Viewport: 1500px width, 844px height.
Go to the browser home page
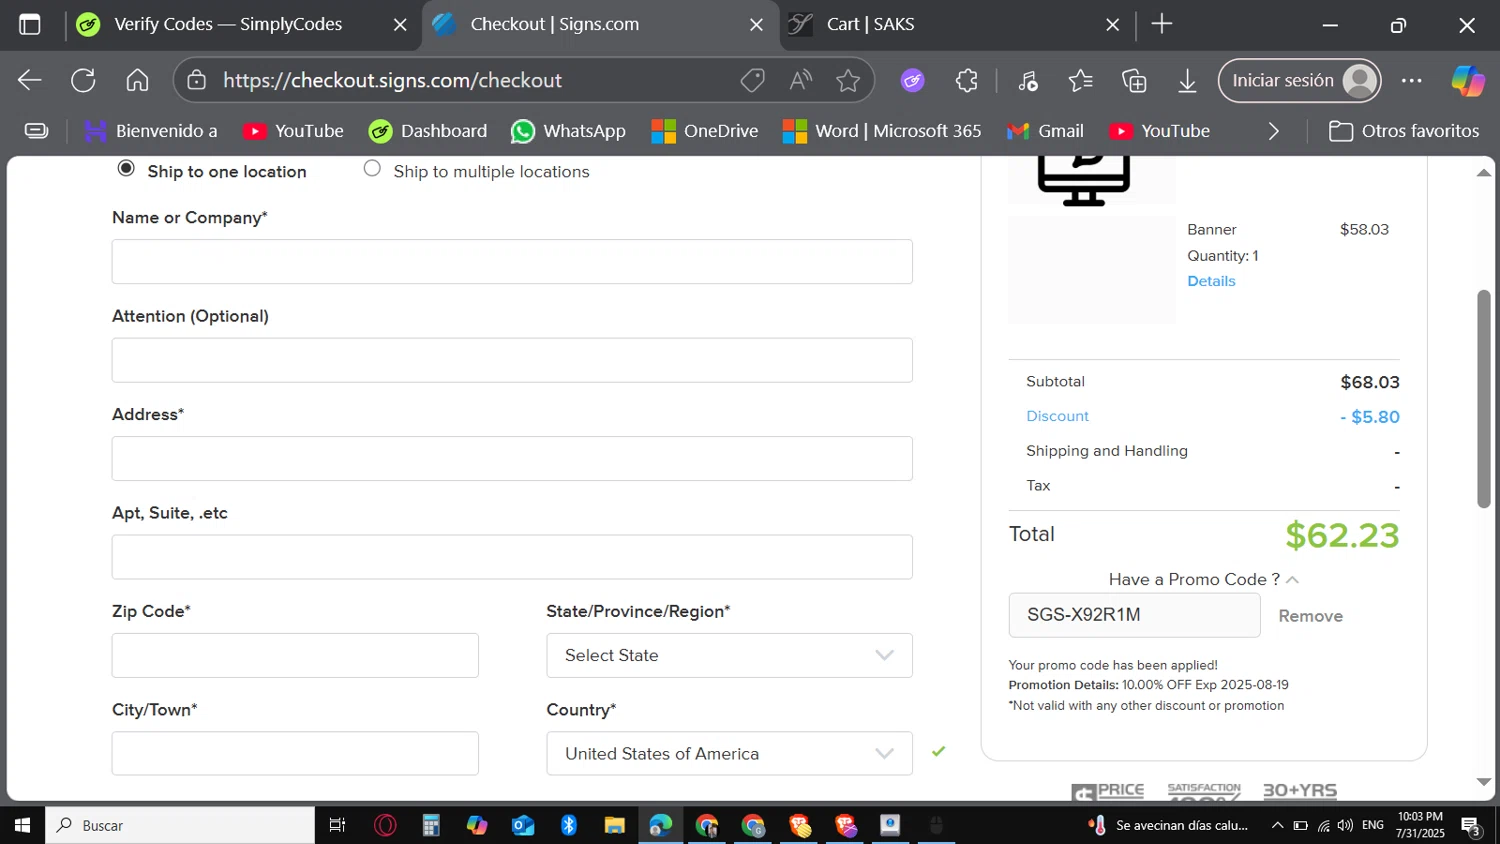pyautogui.click(x=137, y=81)
